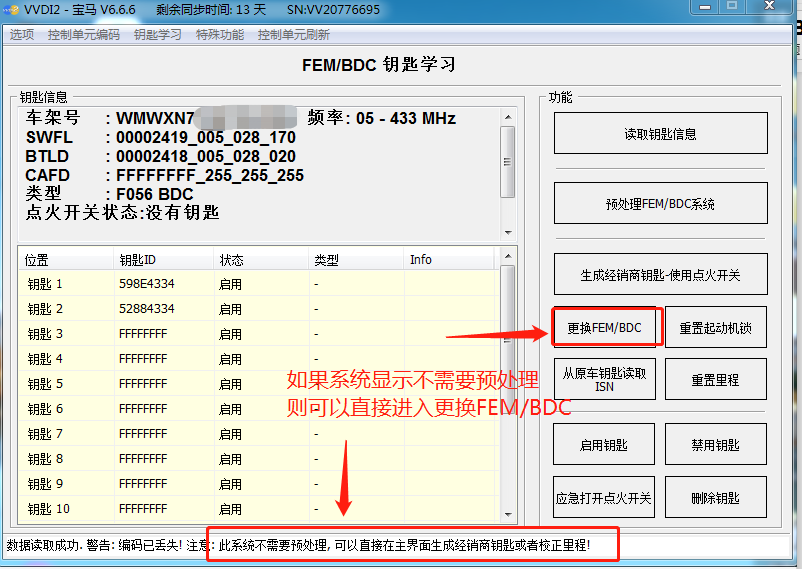Click the 从原车钥匙读取ISN button
Screen dimensions: 802x569
604,379
